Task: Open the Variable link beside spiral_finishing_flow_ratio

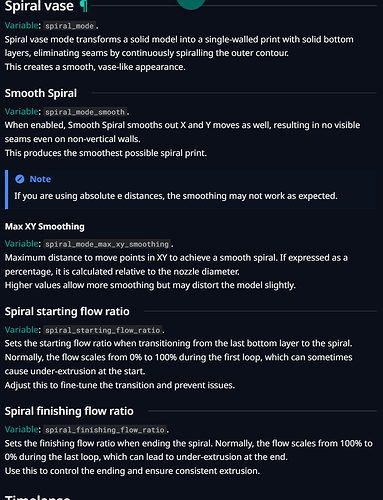Action: [x=21, y=430]
